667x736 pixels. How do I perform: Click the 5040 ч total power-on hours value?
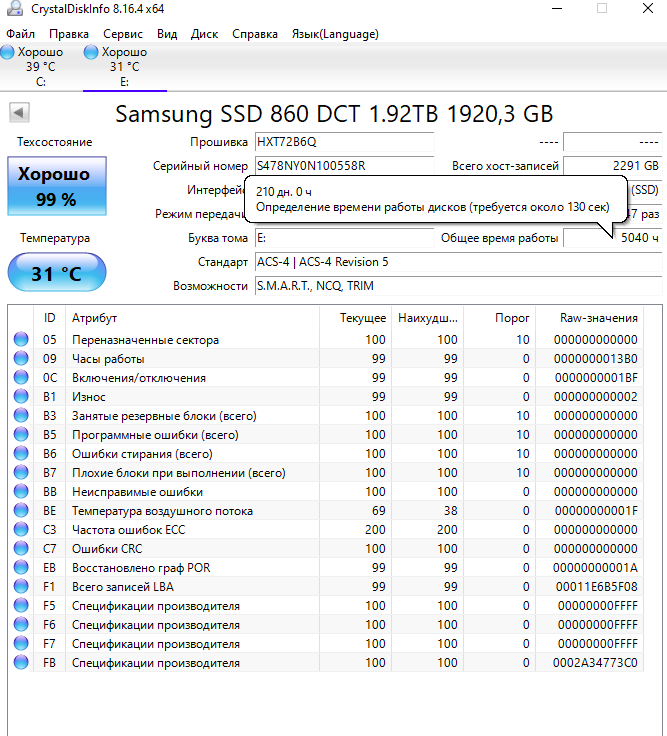coord(613,238)
